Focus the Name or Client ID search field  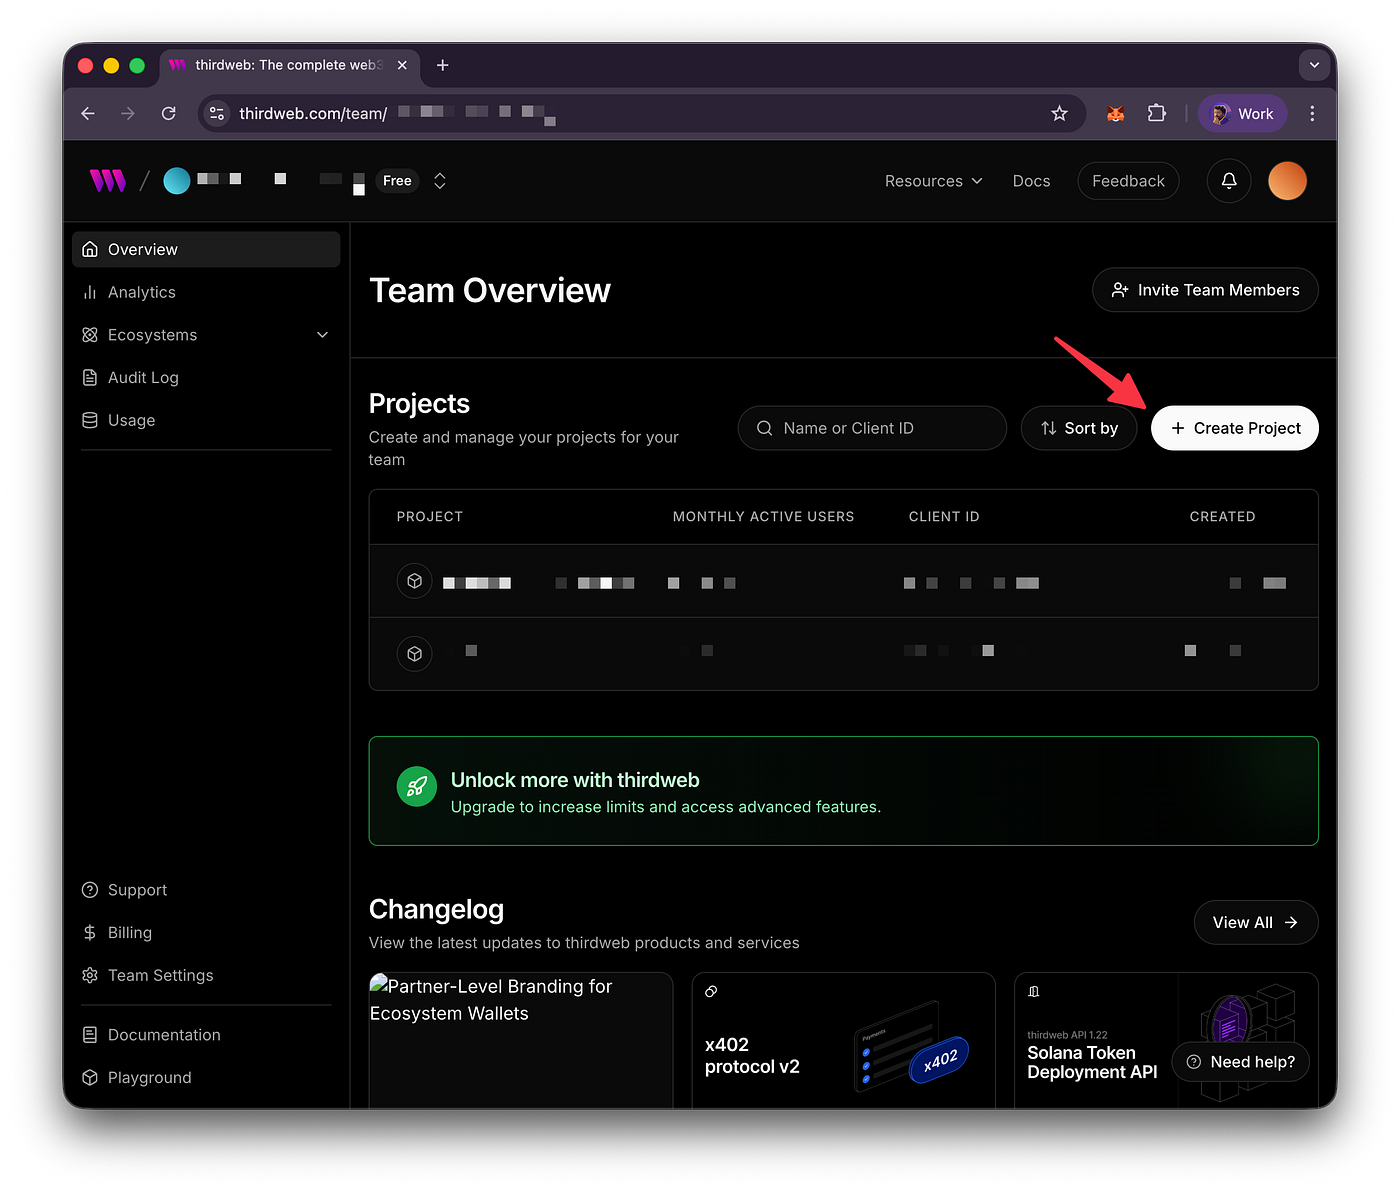point(872,428)
